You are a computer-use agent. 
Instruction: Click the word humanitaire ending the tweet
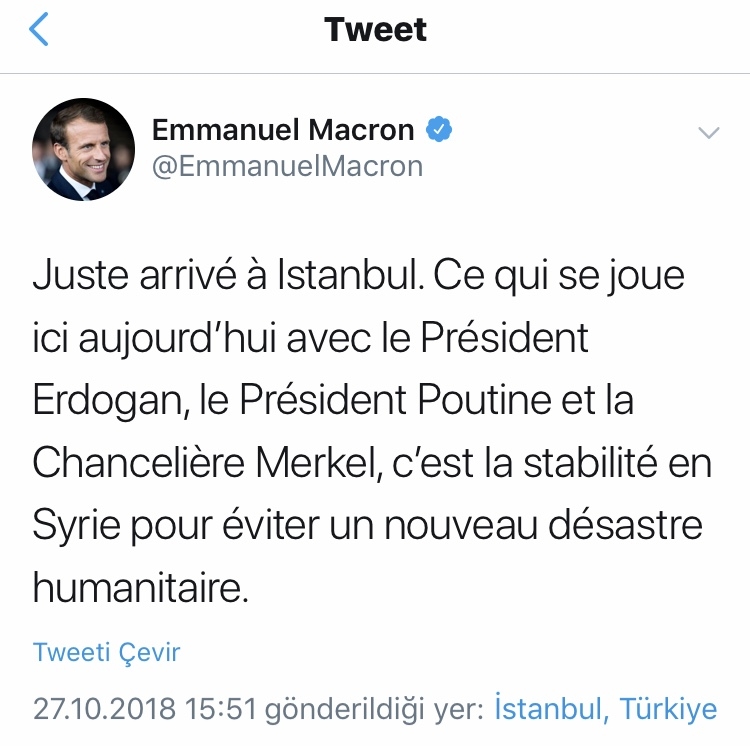click(139, 588)
